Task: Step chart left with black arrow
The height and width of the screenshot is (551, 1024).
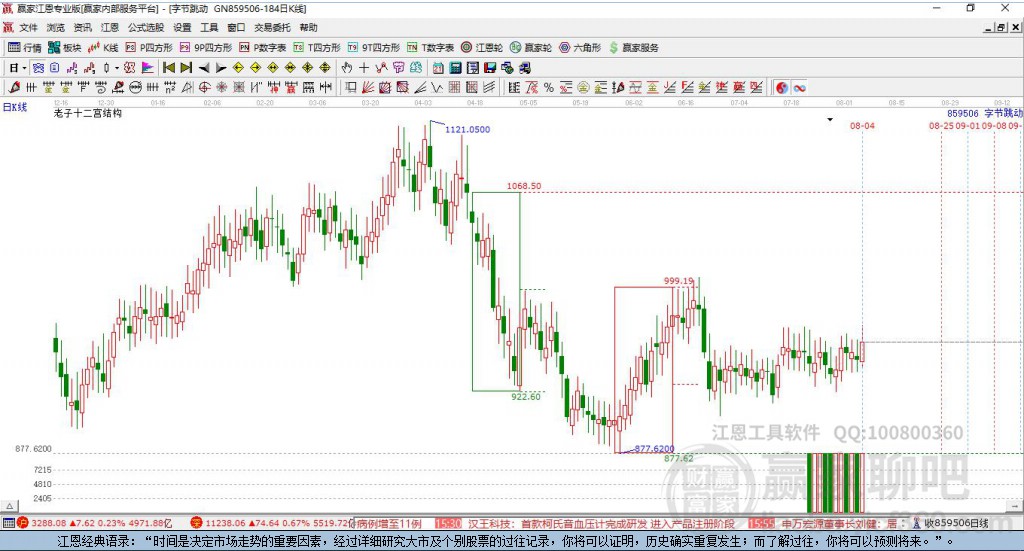Action: tap(204, 68)
